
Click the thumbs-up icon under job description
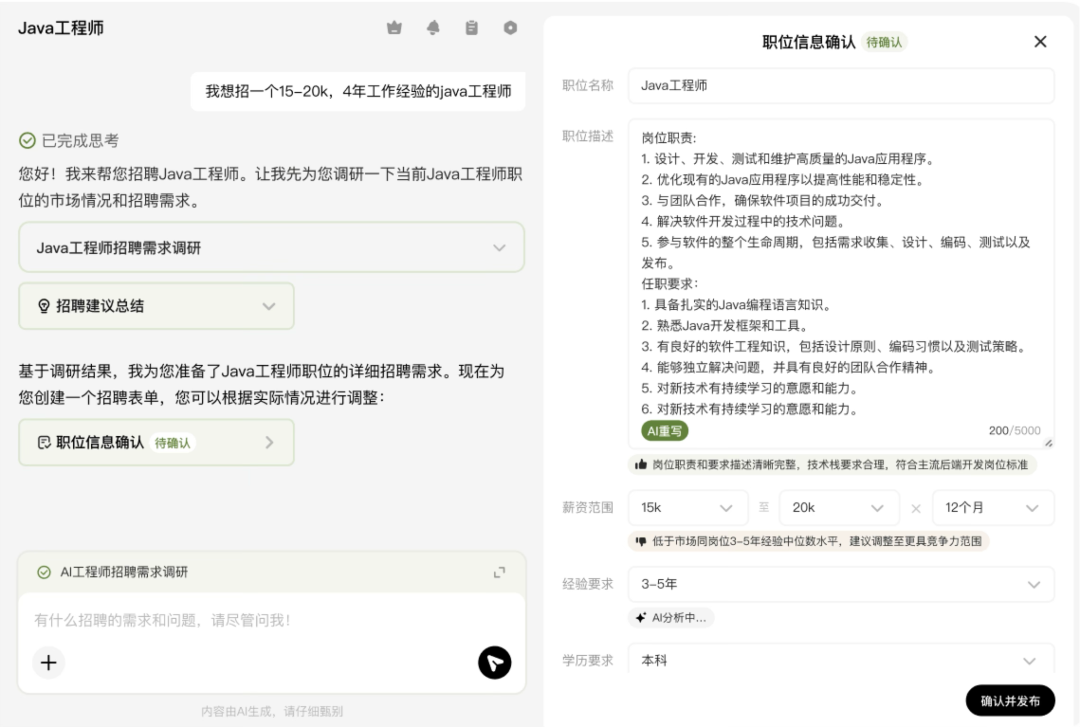coord(641,464)
